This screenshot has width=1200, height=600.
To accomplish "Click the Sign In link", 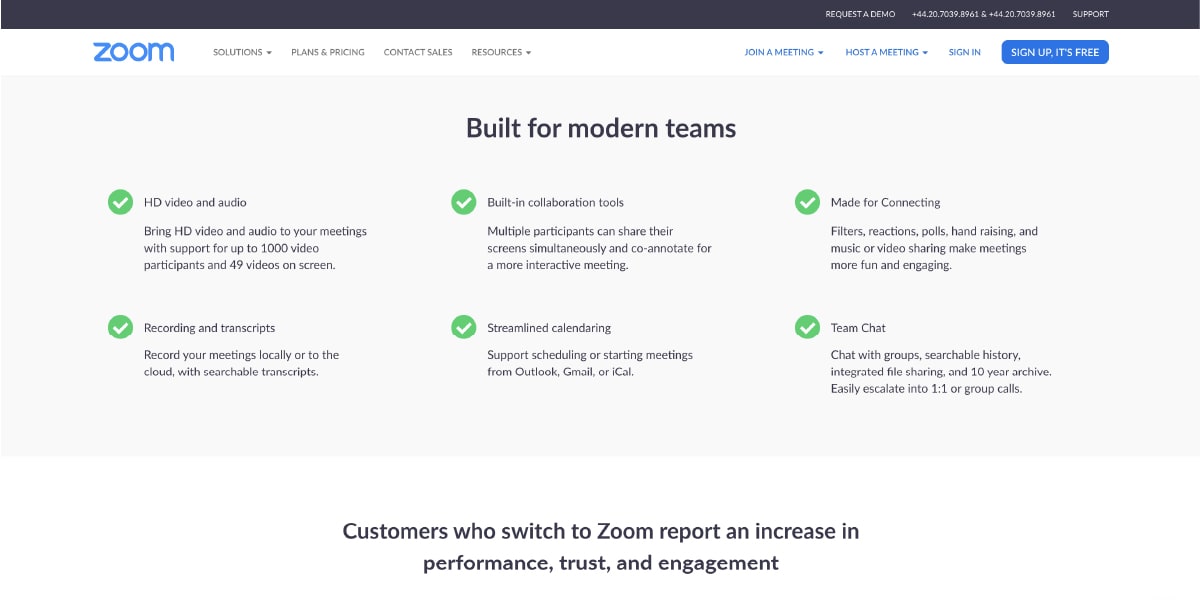I will [965, 52].
